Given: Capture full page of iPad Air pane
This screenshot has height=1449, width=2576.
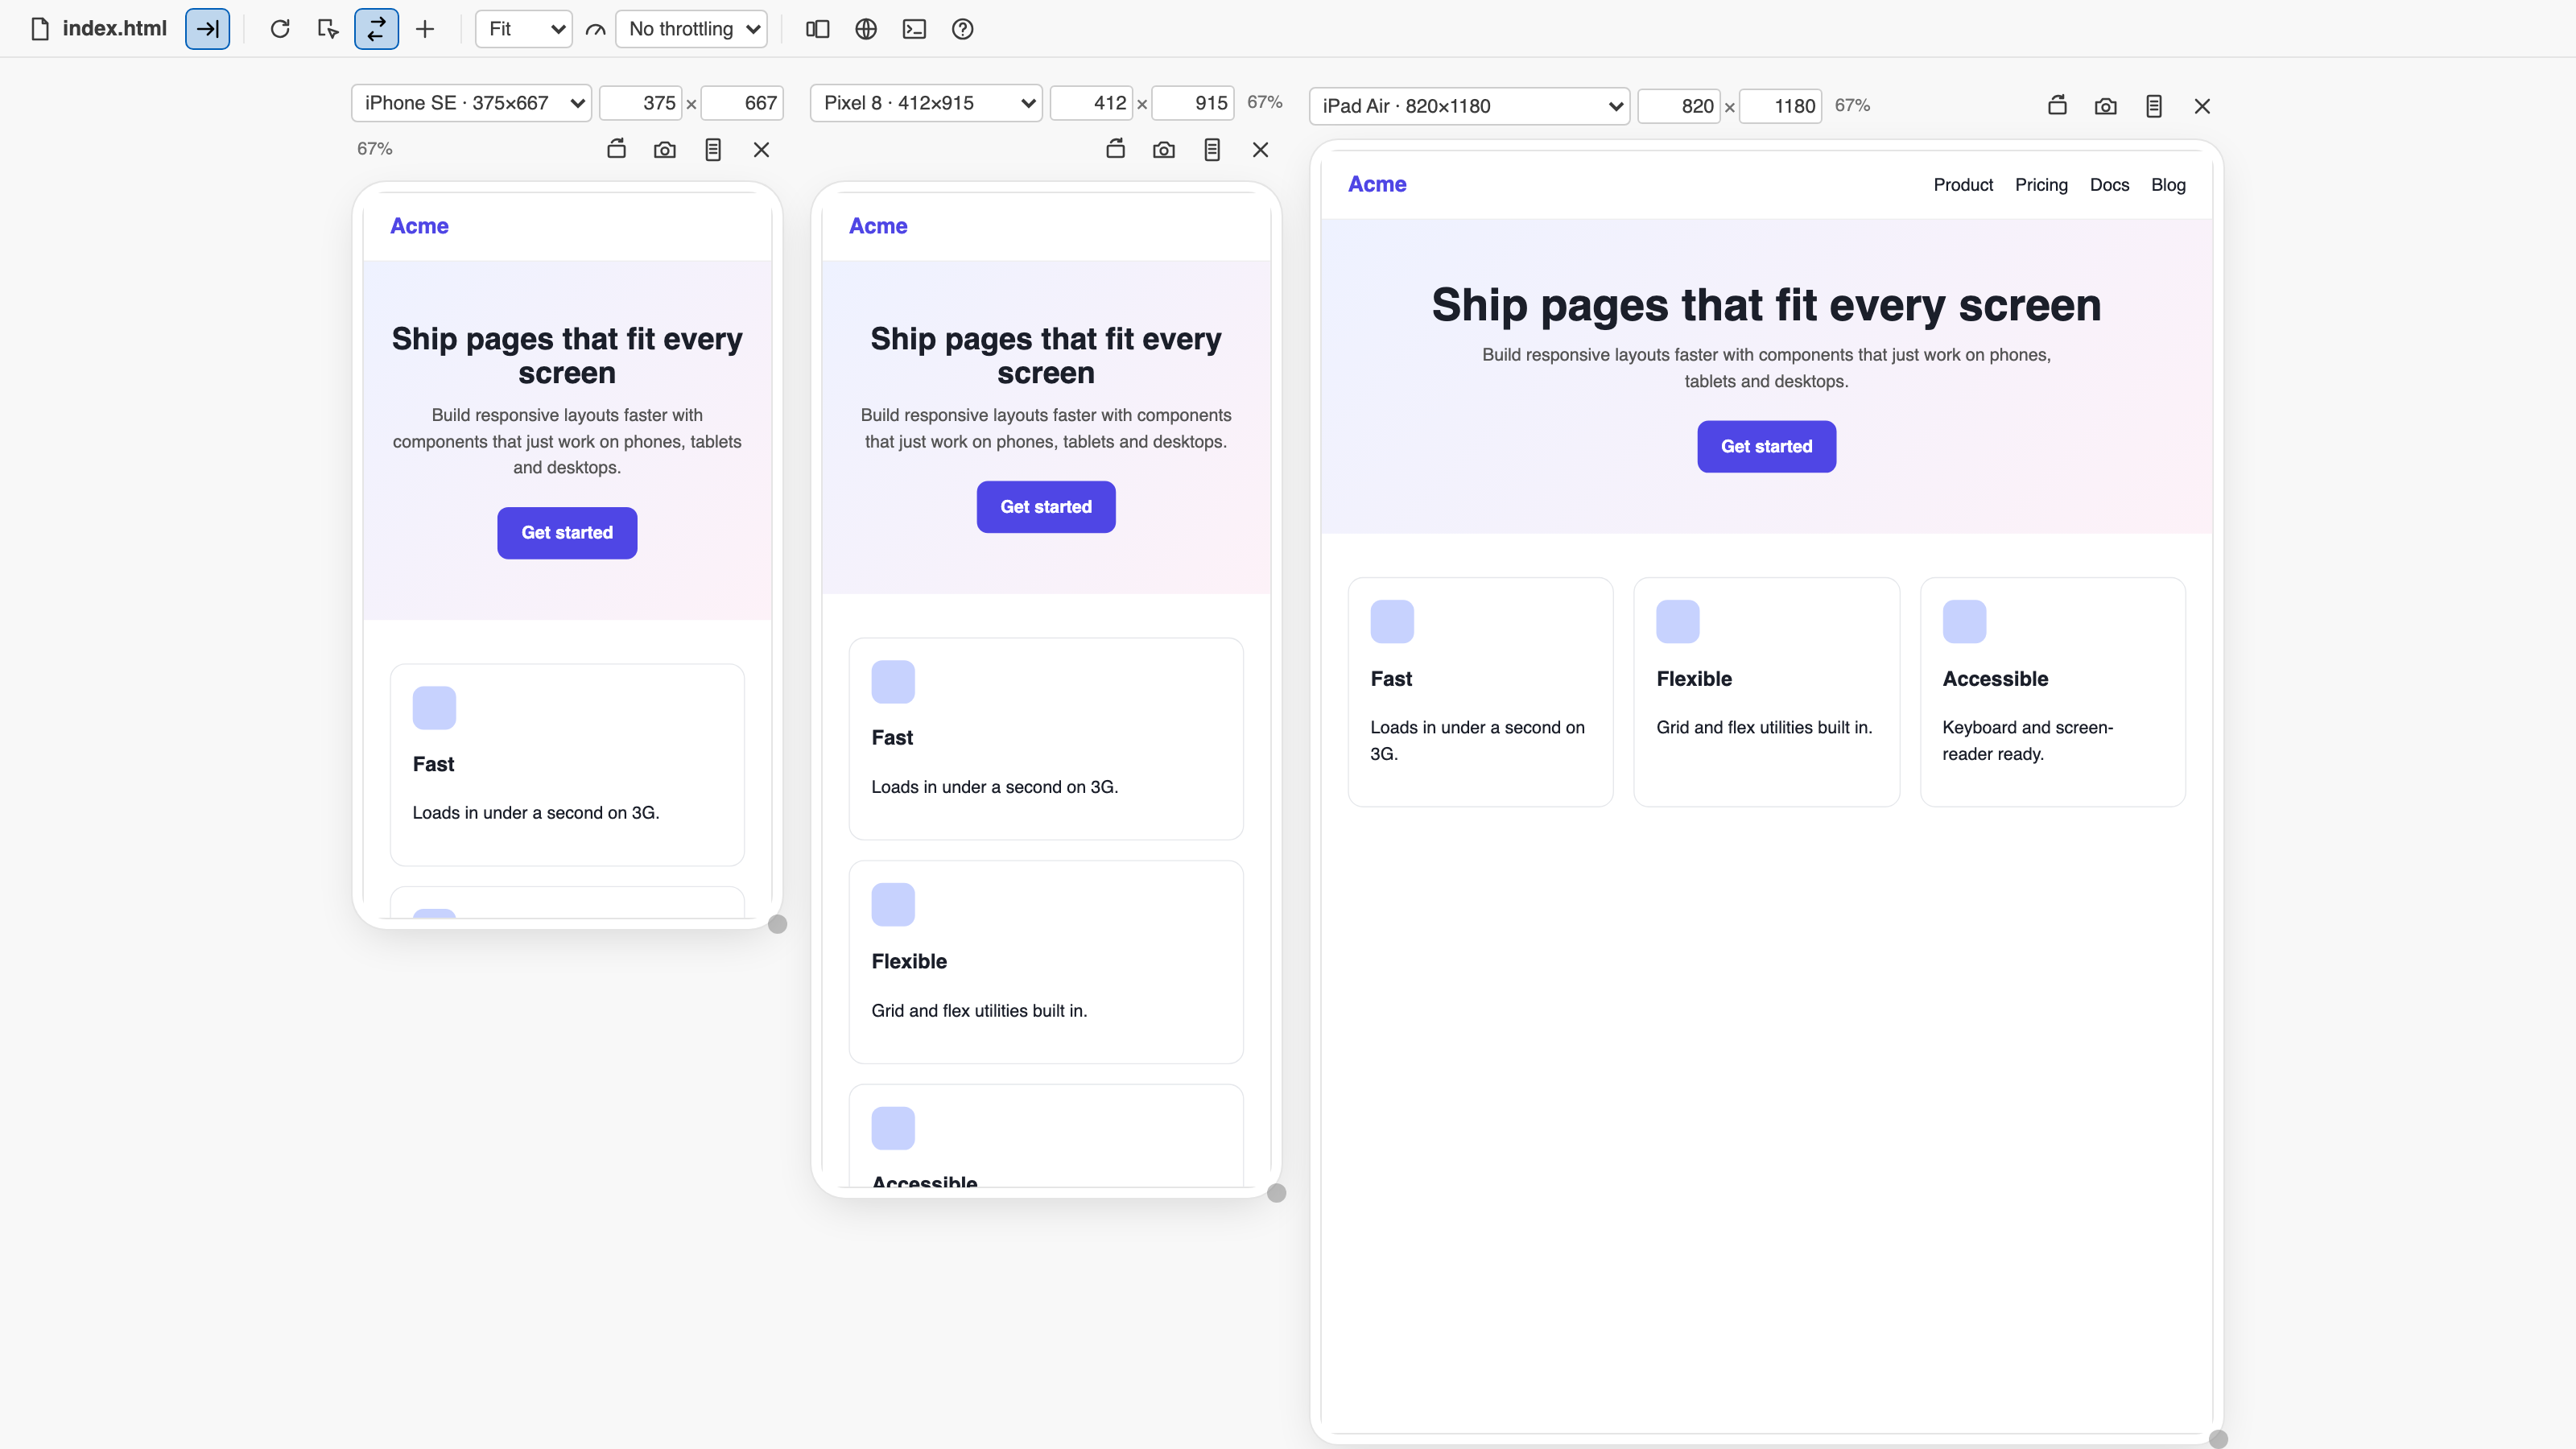Looking at the screenshot, I should pos(2154,106).
